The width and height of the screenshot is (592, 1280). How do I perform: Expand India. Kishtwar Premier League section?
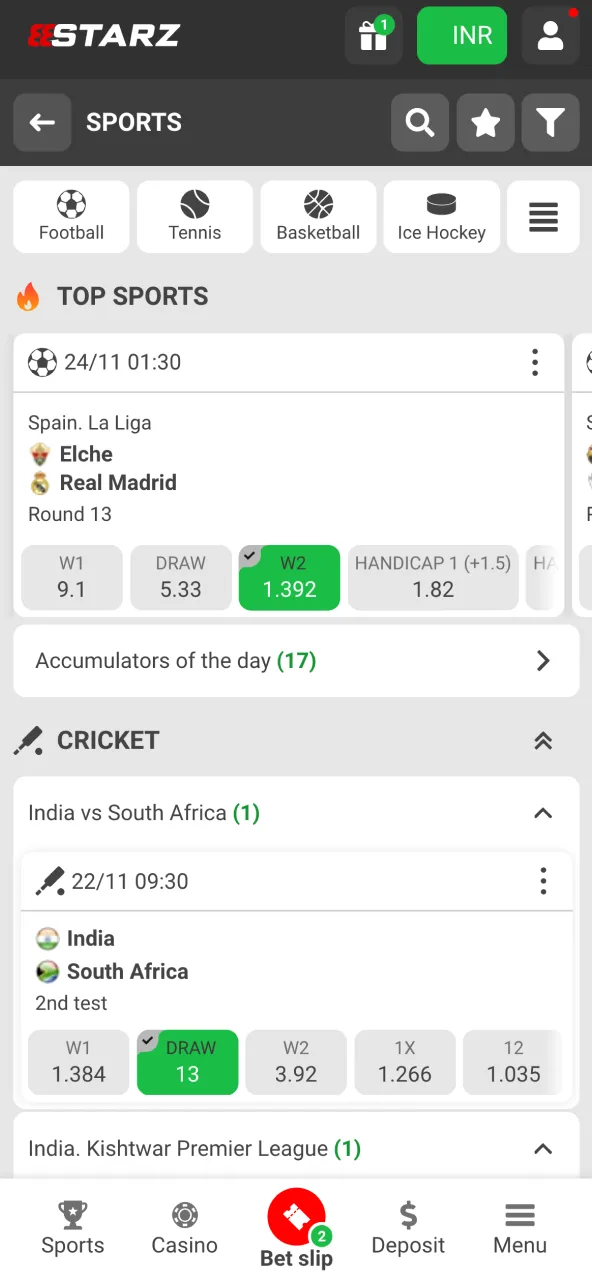click(543, 1148)
